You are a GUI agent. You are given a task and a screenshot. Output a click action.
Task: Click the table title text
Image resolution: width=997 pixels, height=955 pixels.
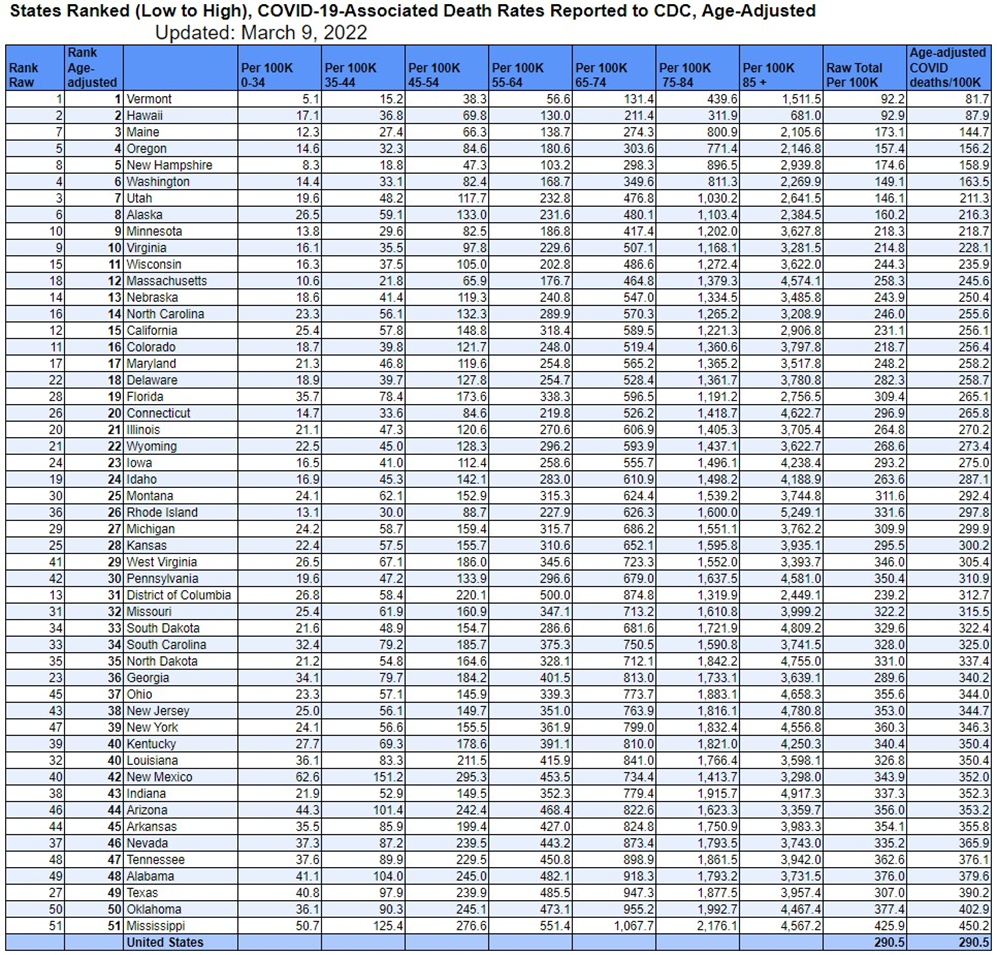[410, 12]
